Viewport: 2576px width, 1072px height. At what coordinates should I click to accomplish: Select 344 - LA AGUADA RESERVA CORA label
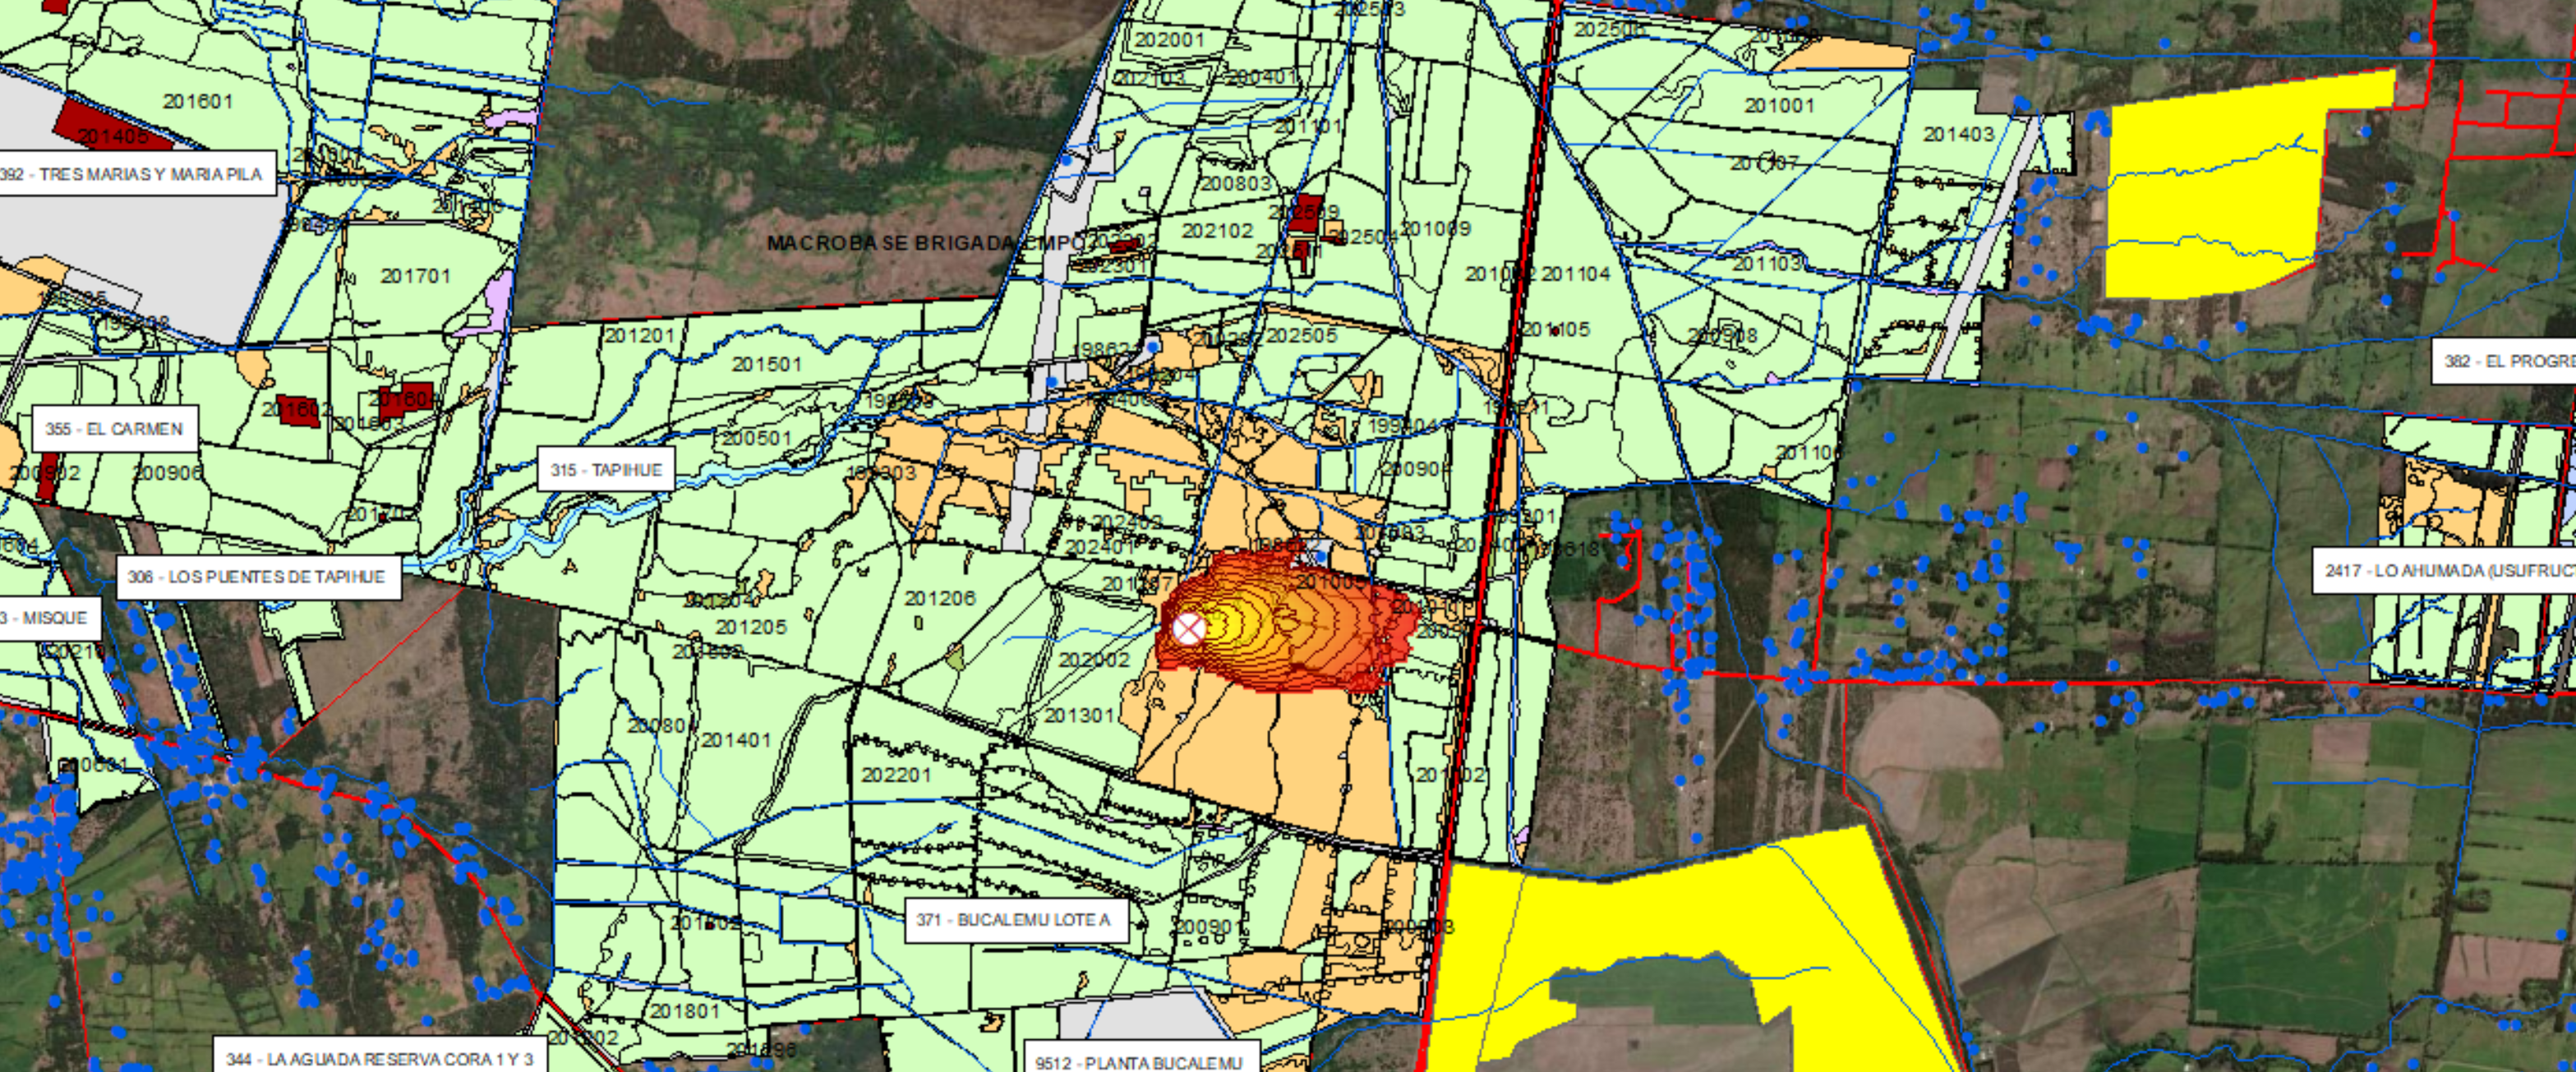pyautogui.click(x=380, y=1058)
